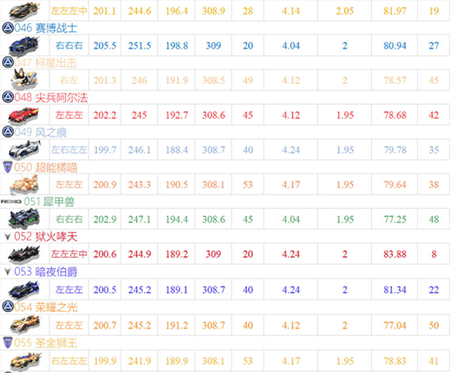Image resolution: width=450 pixels, height=373 pixels.
Task: Select the 243.3 cell in 超能橘喵 row
Action: click(x=139, y=184)
